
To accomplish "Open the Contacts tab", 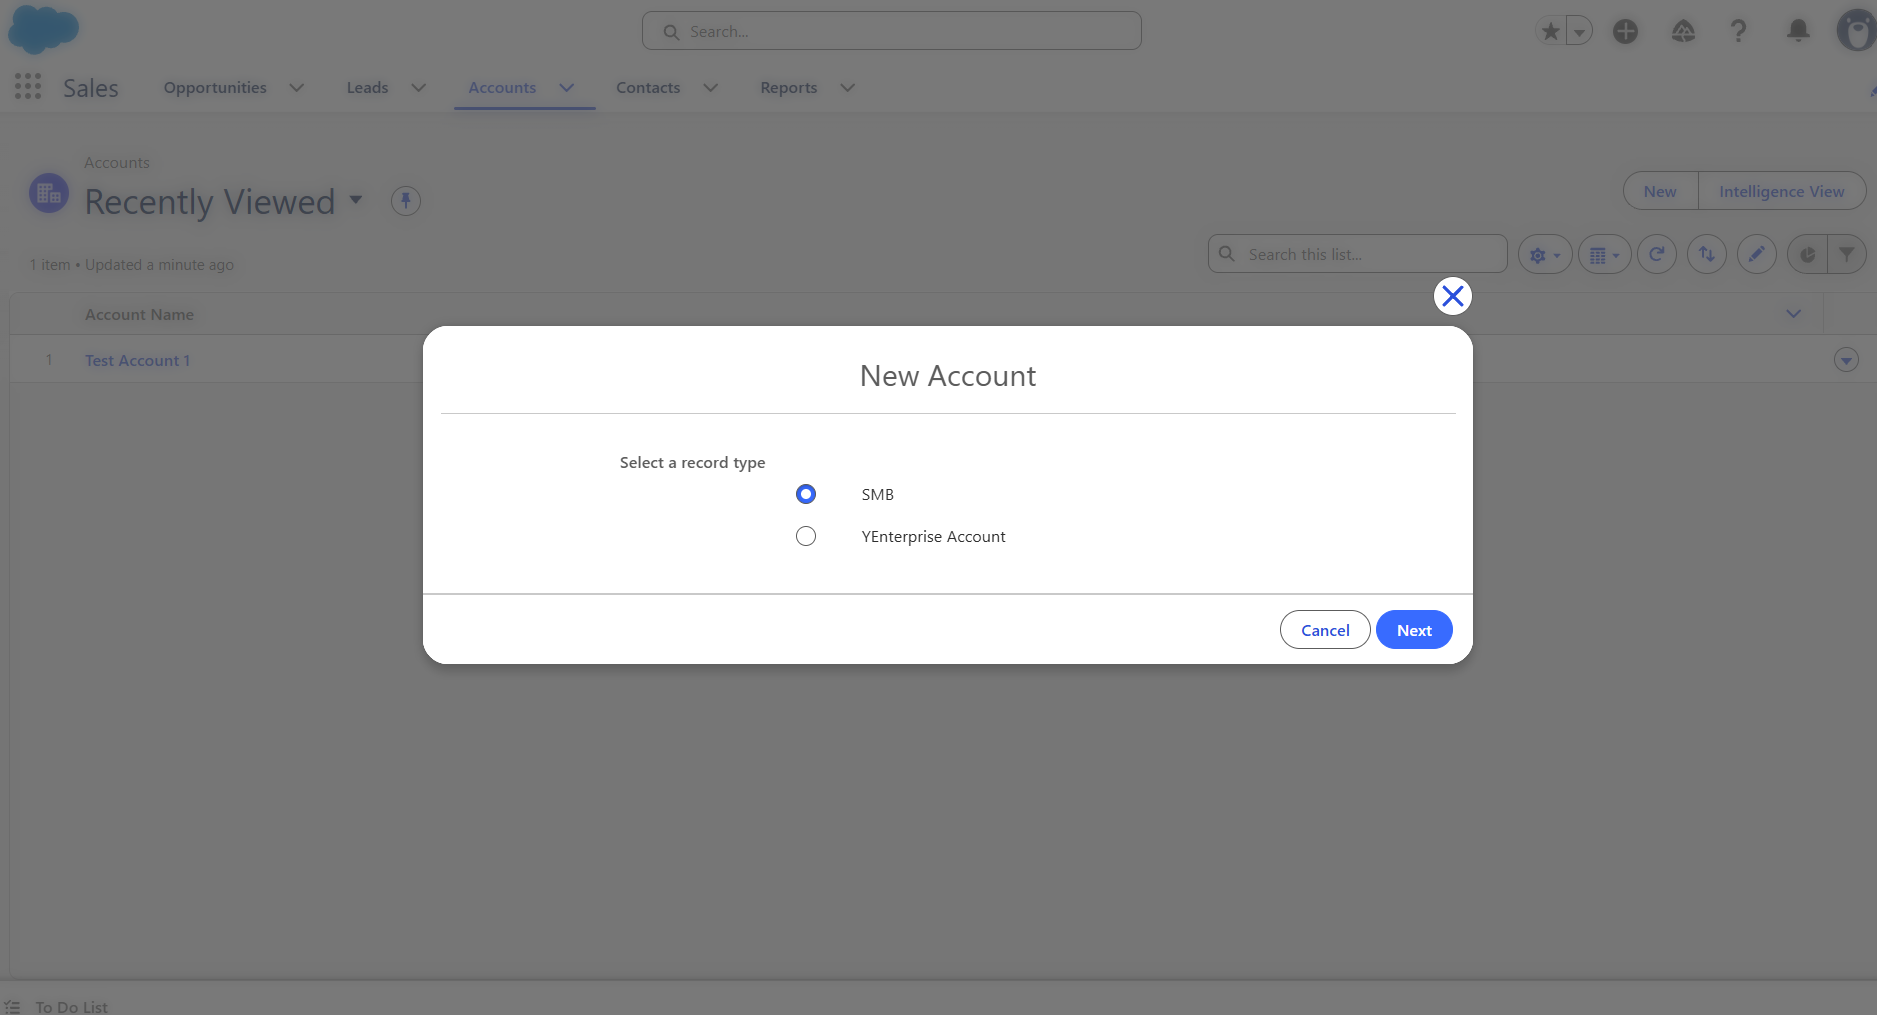I will click(648, 88).
